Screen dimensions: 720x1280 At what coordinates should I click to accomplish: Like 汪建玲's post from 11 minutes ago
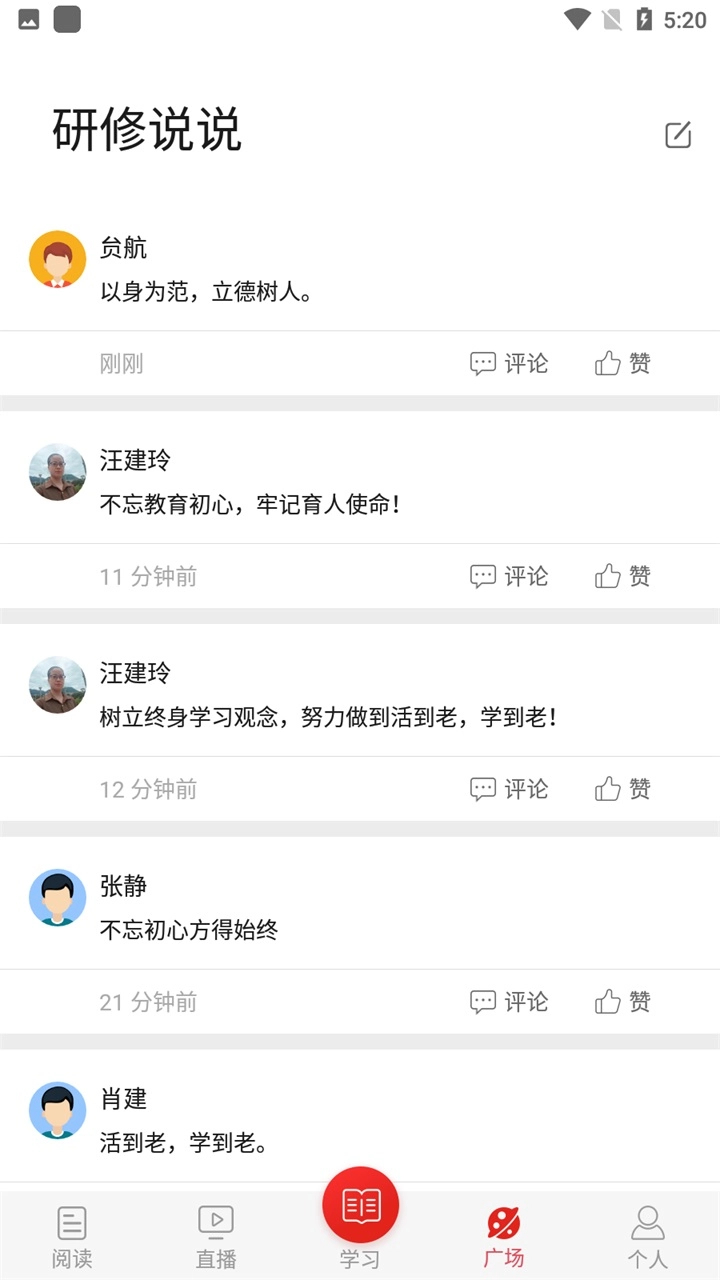(622, 576)
